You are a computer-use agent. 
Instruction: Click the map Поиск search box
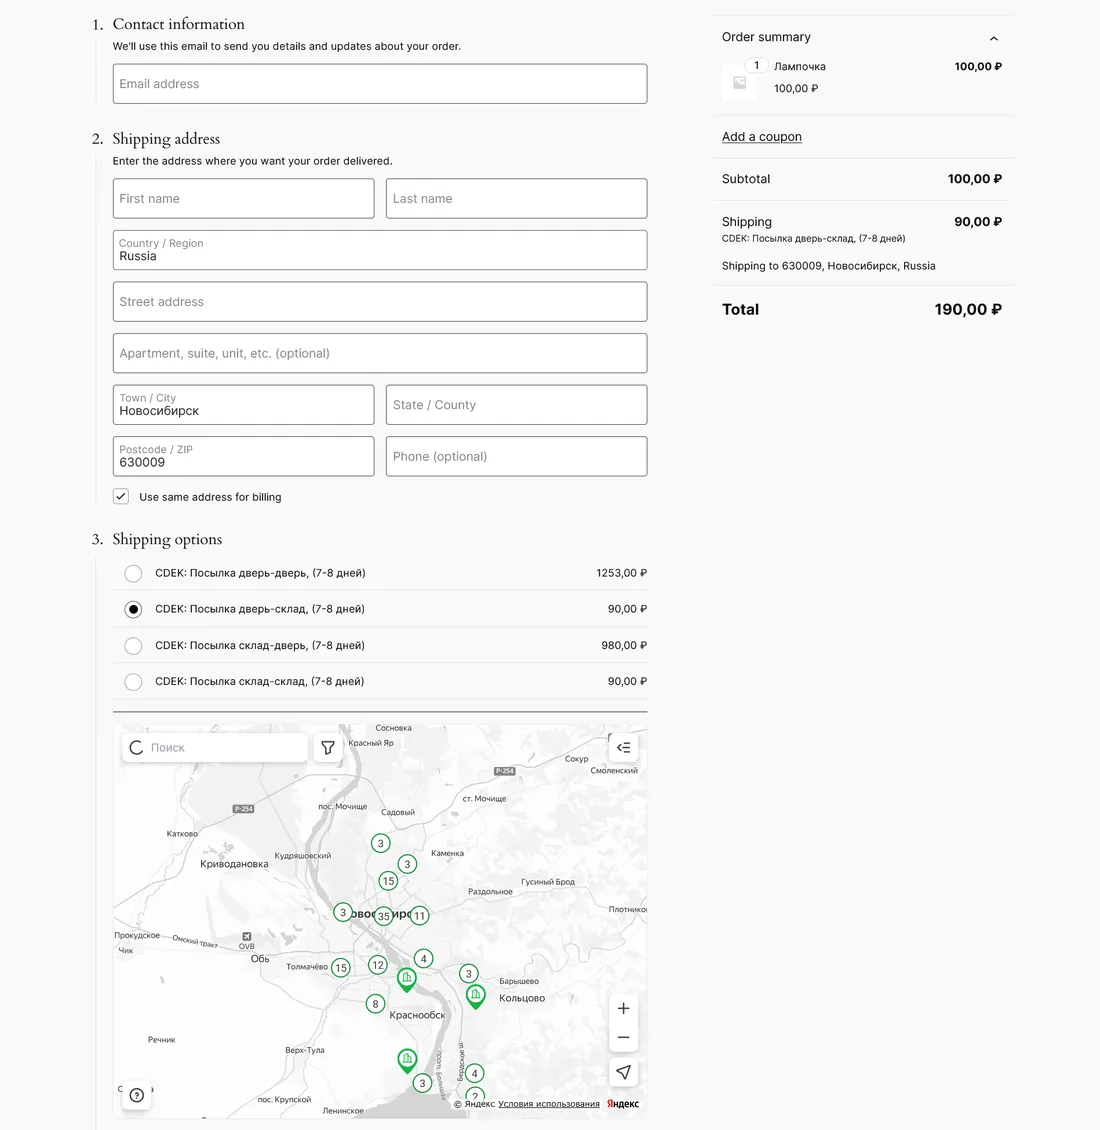(215, 748)
